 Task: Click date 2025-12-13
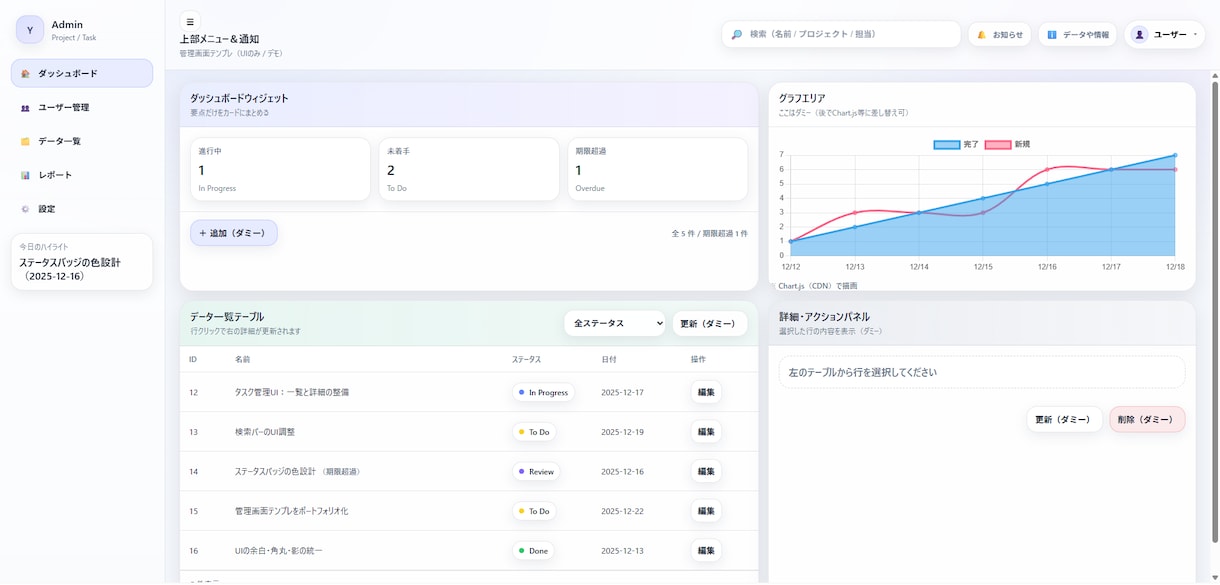622,551
